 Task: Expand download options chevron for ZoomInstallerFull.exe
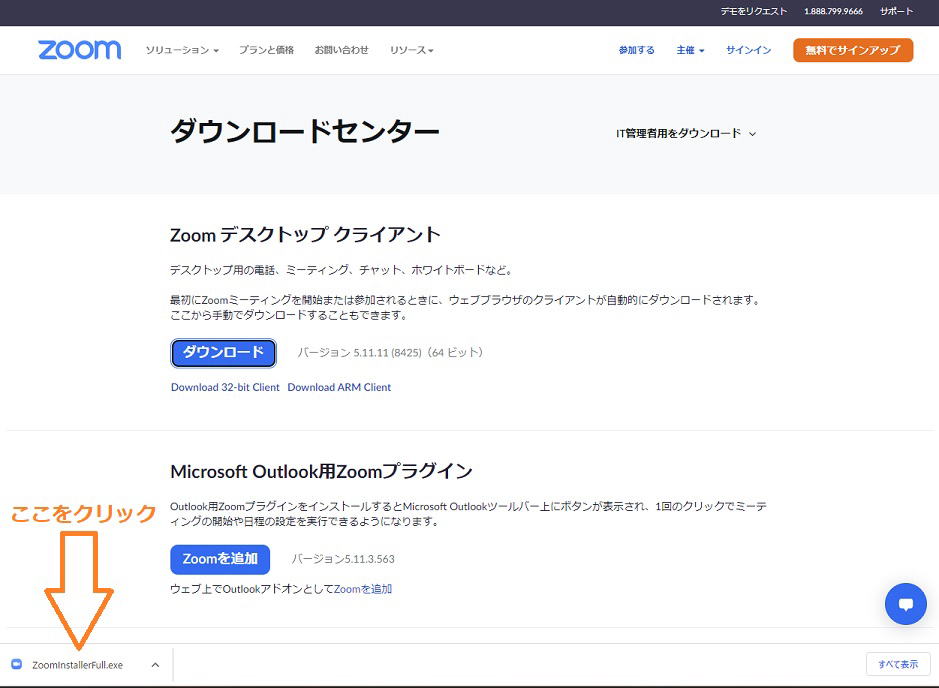pyautogui.click(x=155, y=665)
